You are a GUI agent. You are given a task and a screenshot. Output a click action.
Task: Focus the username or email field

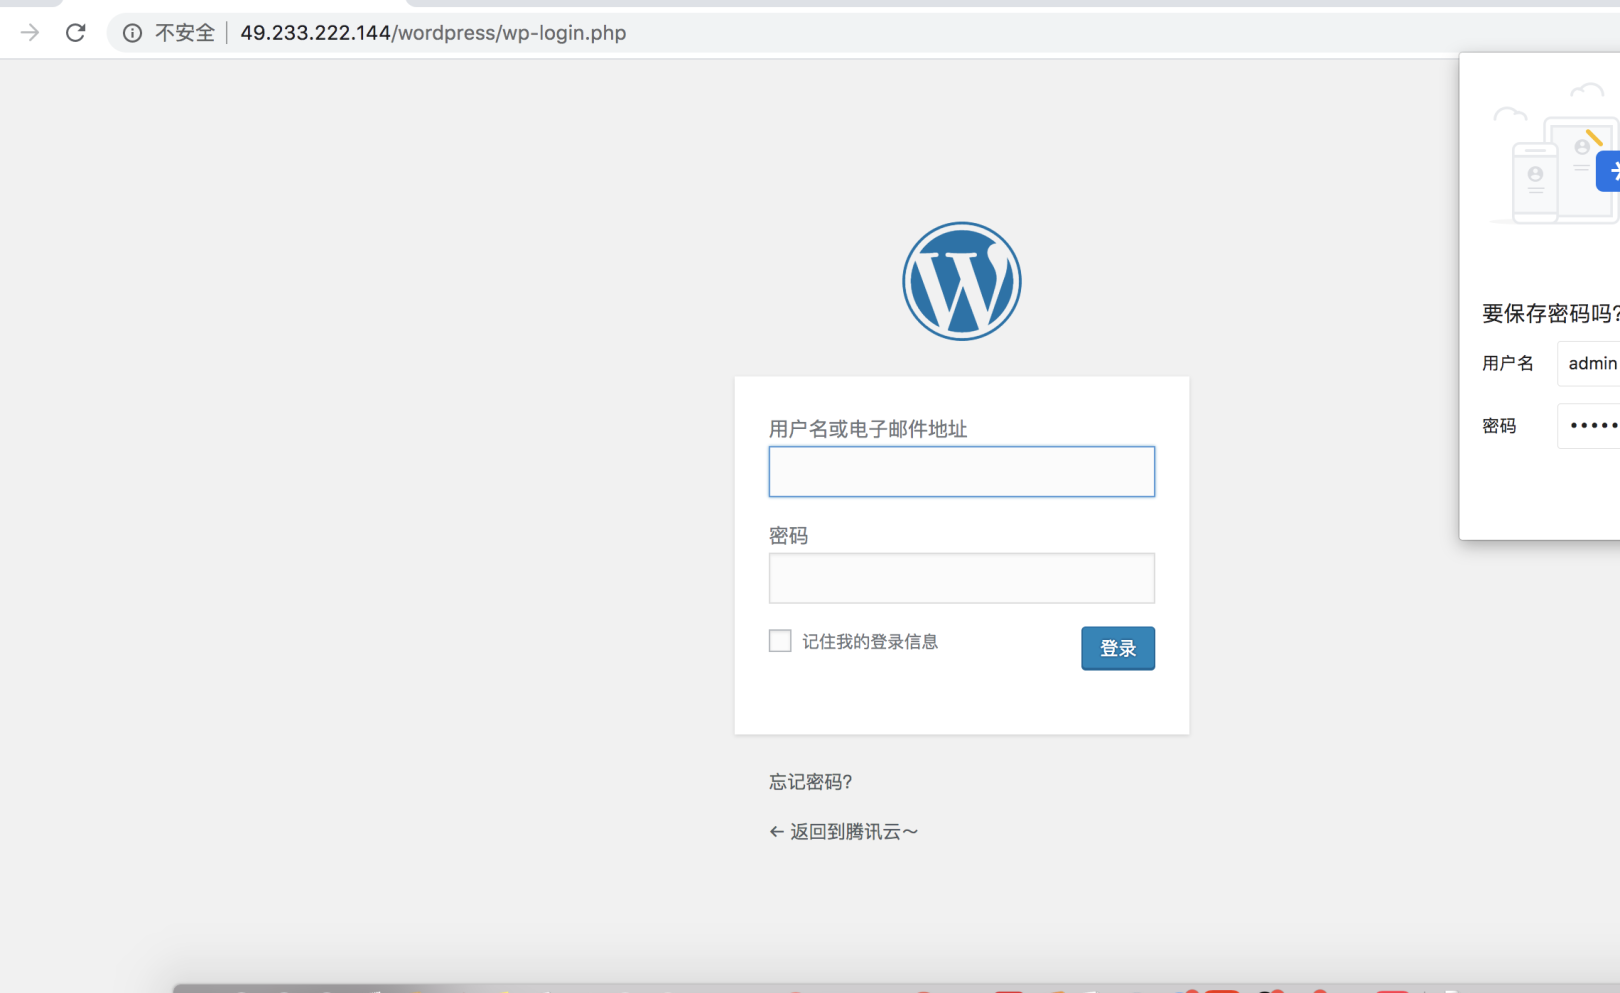pyautogui.click(x=962, y=472)
